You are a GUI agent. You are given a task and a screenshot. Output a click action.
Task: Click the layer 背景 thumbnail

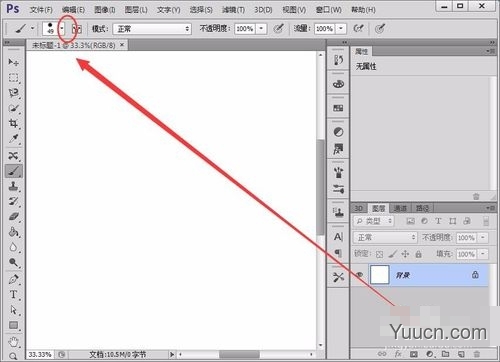click(380, 275)
